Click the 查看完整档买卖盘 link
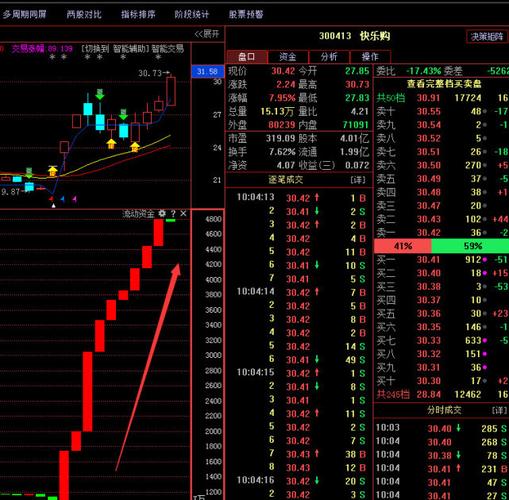The width and height of the screenshot is (509, 500). (444, 84)
